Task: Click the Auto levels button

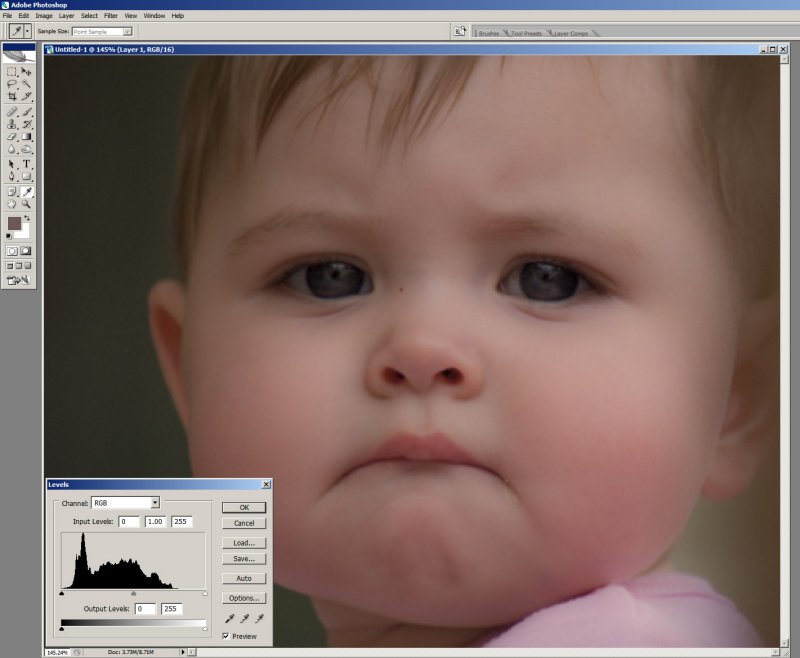Action: [x=244, y=578]
